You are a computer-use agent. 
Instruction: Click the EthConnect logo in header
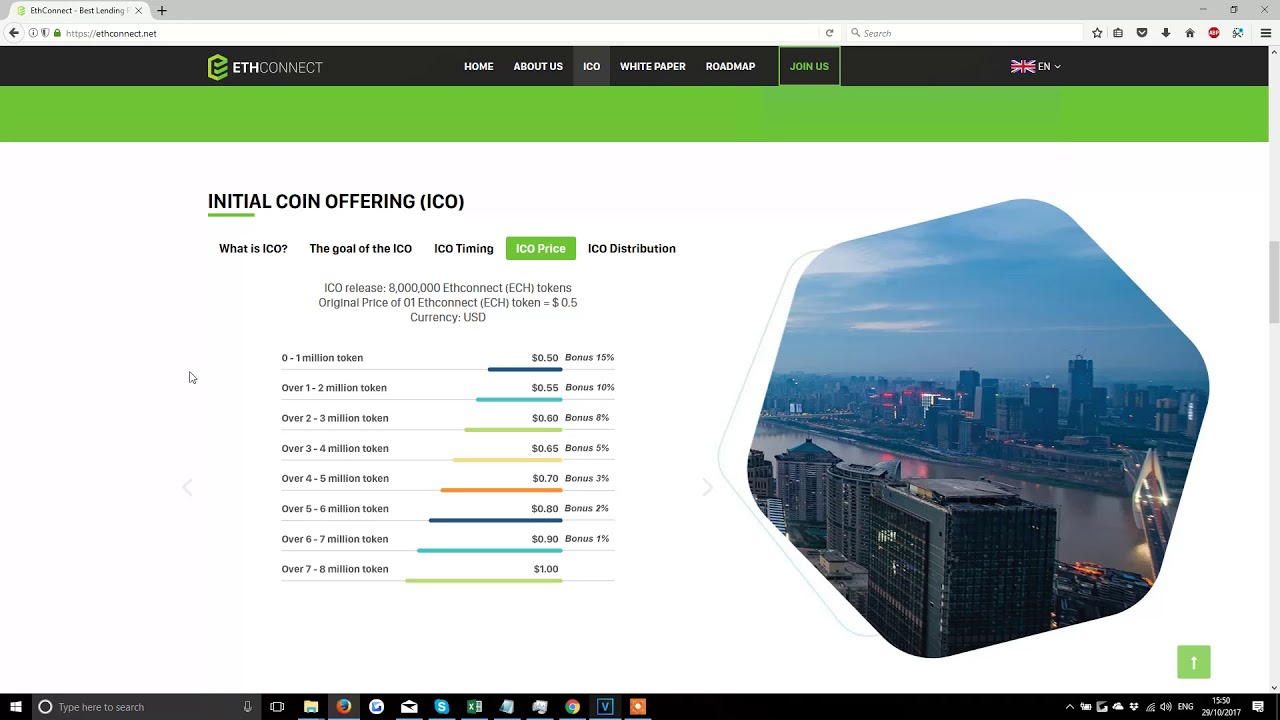[265, 67]
